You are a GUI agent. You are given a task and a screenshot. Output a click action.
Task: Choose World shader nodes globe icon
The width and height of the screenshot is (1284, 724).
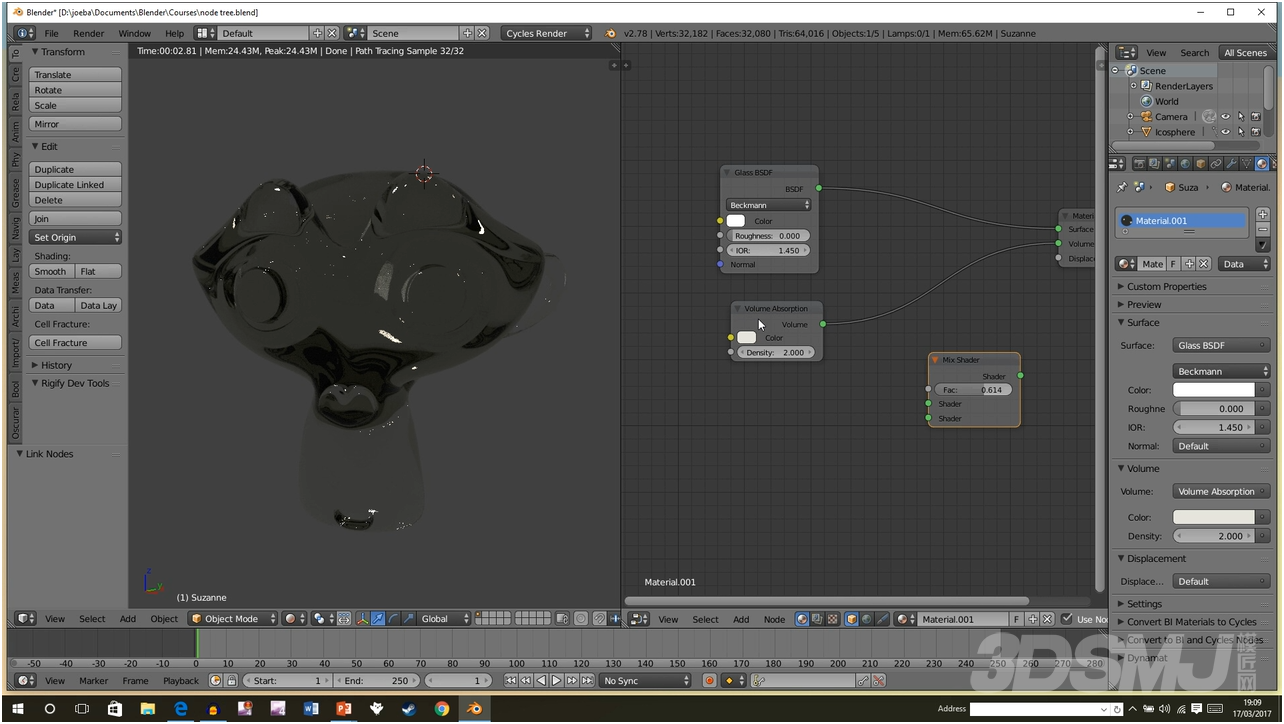(866, 619)
